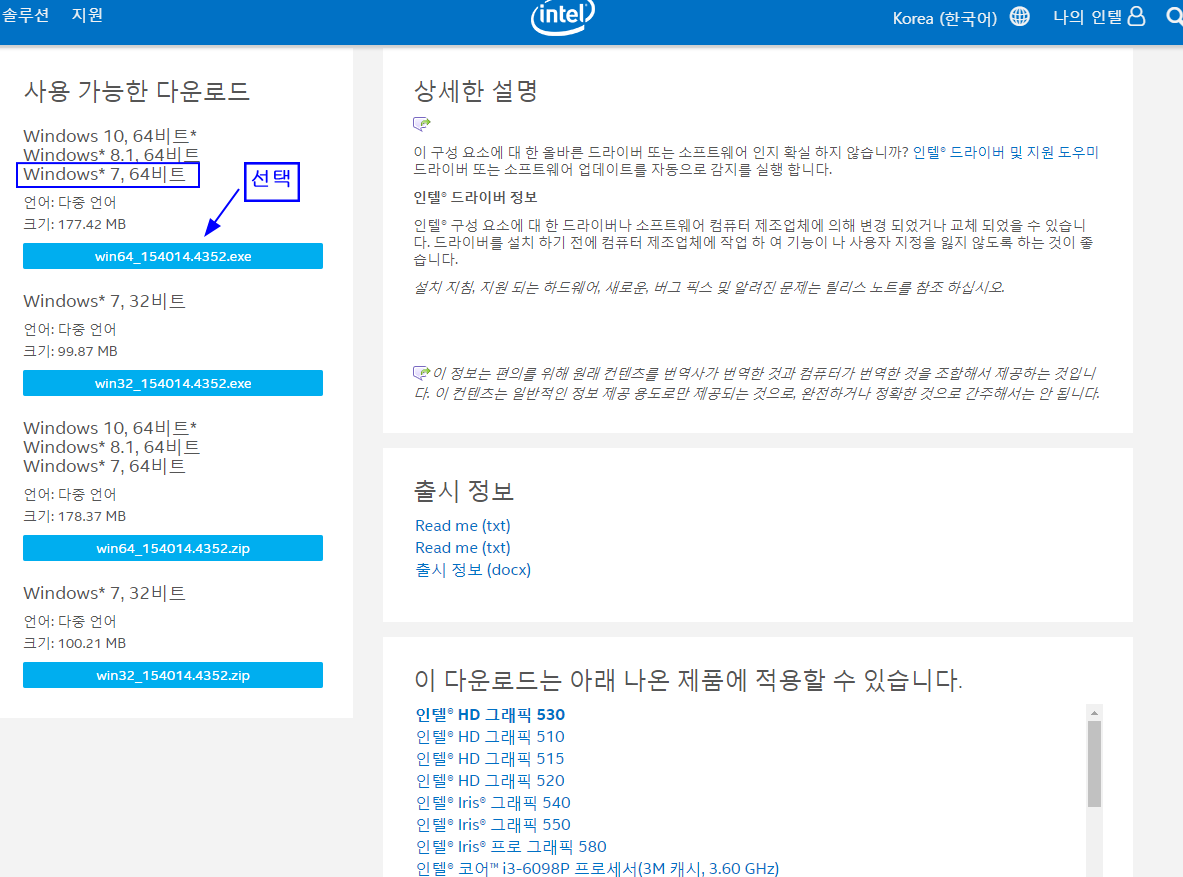The width and height of the screenshot is (1183, 877).
Task: Open 인텔 HD 그래픽 510 link
Action: 490,736
